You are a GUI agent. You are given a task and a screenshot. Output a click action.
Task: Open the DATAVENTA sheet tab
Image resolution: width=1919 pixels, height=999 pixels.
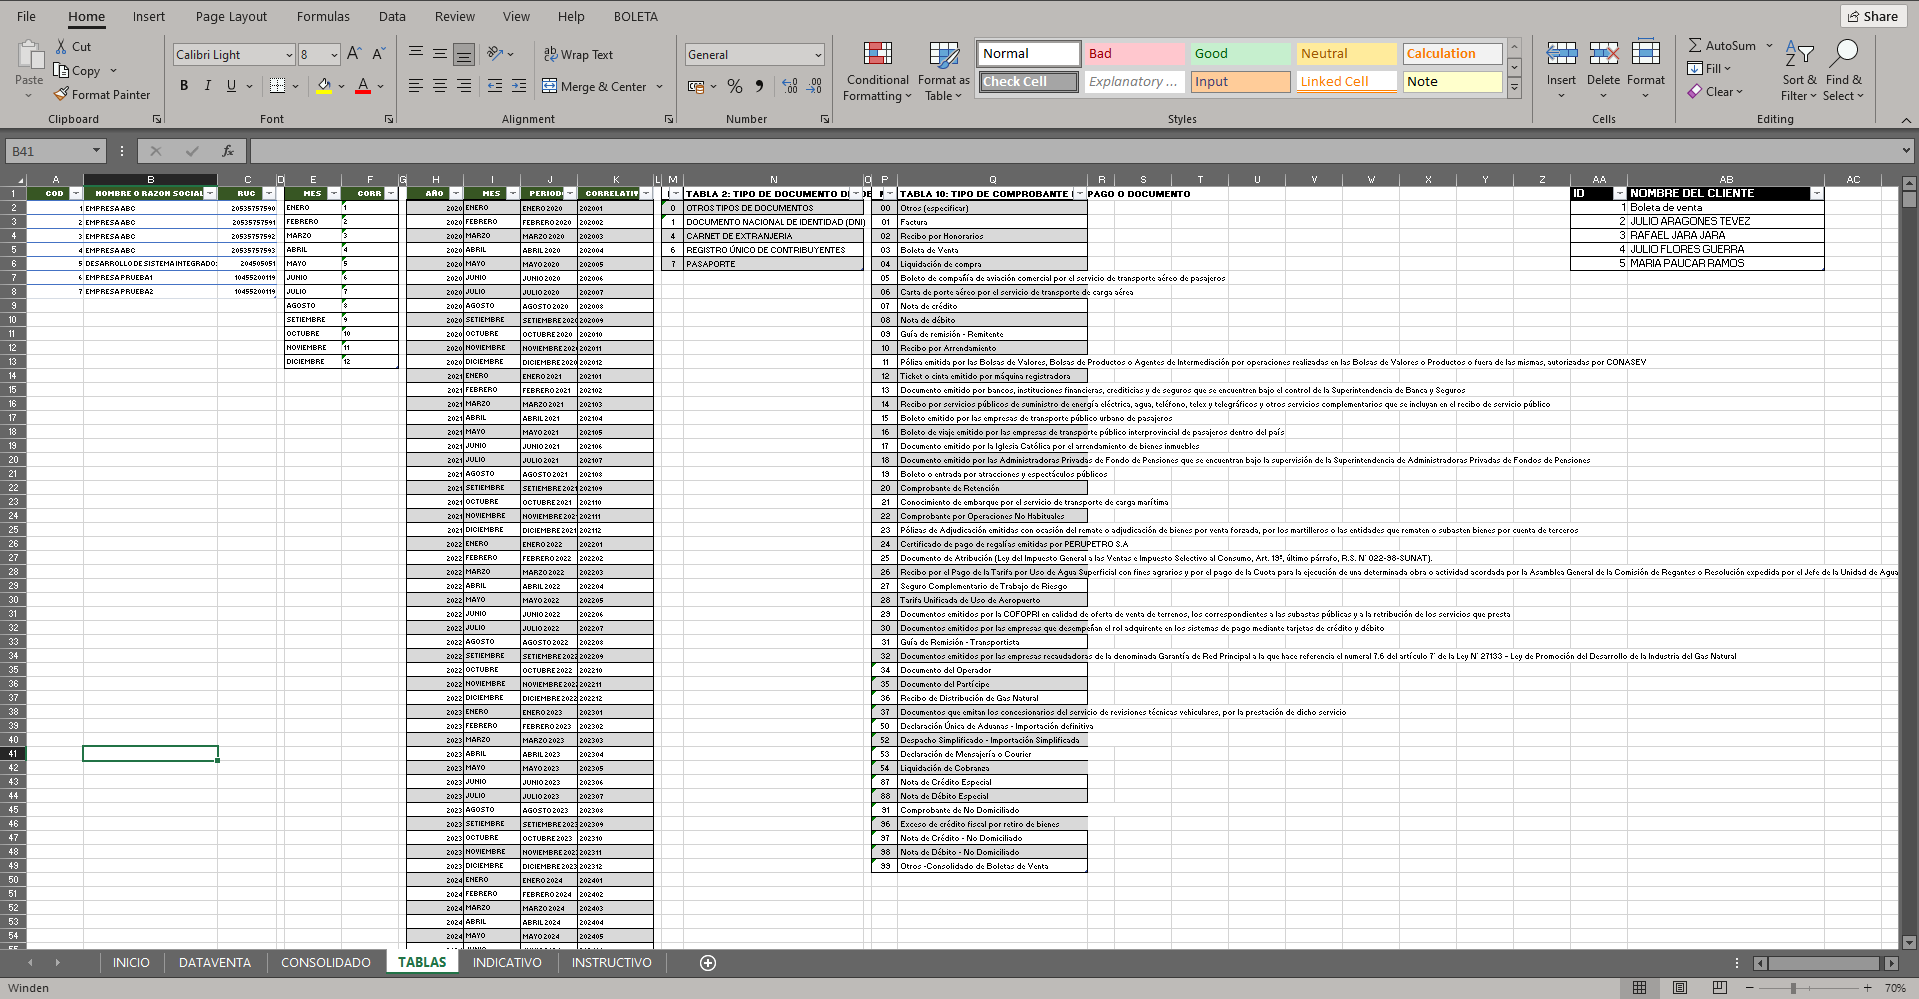tap(215, 963)
